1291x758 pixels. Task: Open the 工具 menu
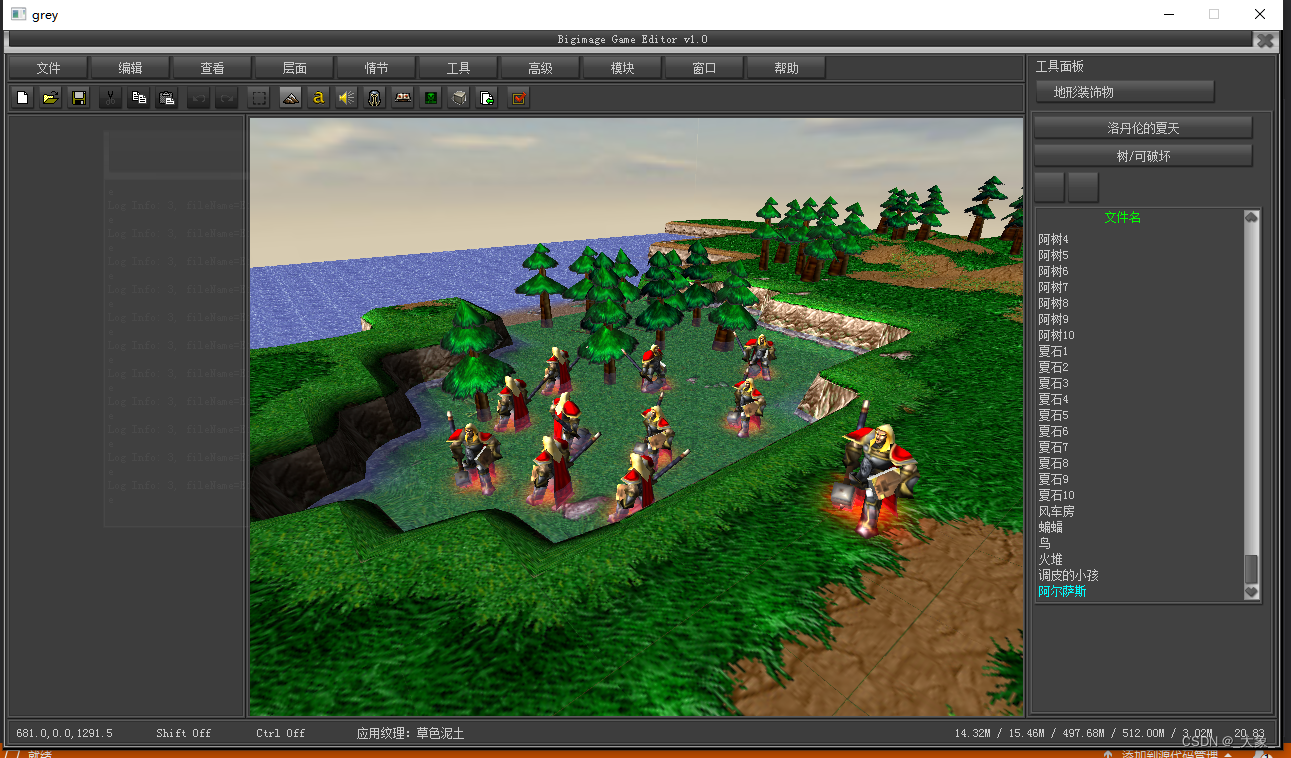click(x=458, y=68)
